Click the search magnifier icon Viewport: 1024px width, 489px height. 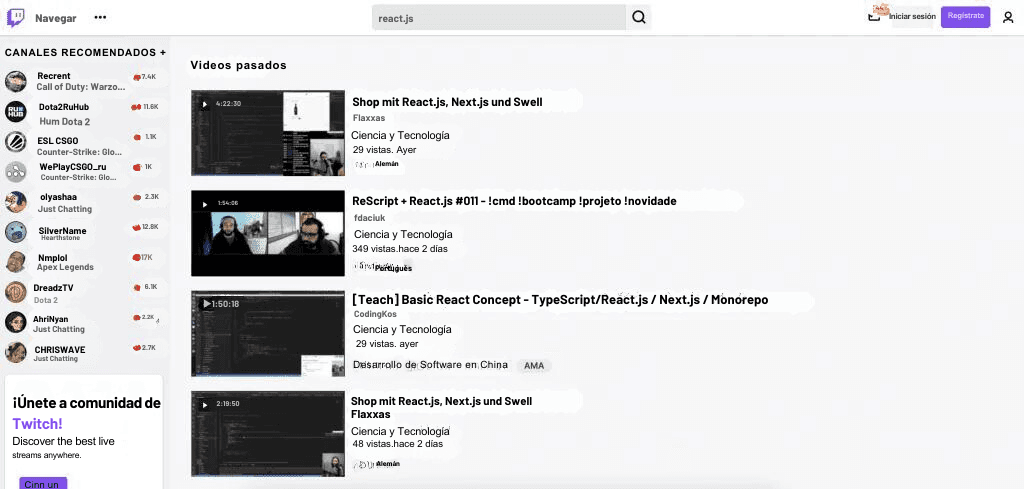[x=639, y=17]
